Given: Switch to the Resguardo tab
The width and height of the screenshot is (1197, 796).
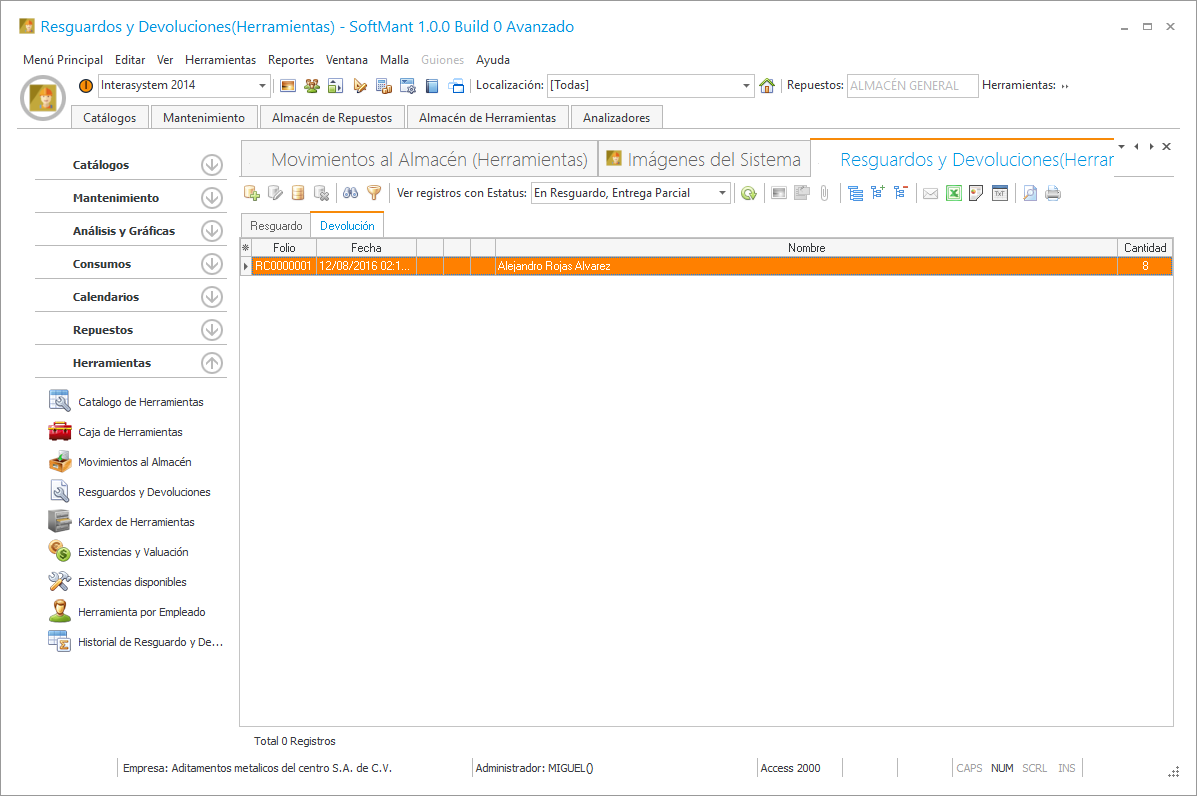Looking at the screenshot, I should point(276,226).
